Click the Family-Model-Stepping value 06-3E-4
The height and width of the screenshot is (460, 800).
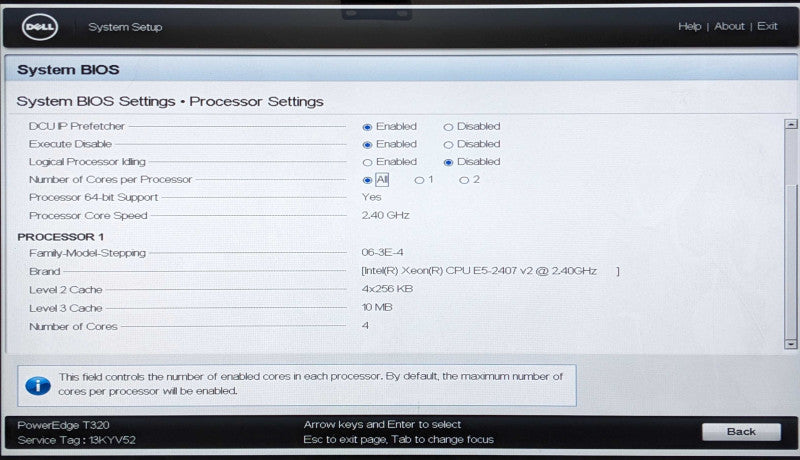(382, 252)
